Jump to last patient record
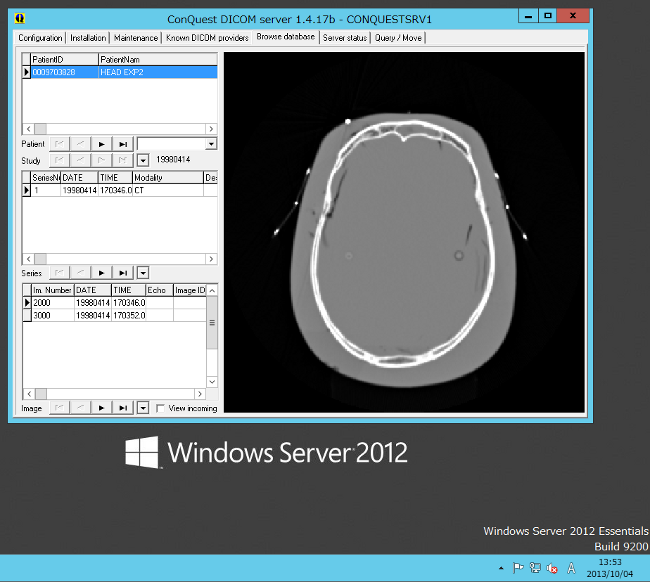Viewport: 650px width, 582px height. [x=123, y=144]
